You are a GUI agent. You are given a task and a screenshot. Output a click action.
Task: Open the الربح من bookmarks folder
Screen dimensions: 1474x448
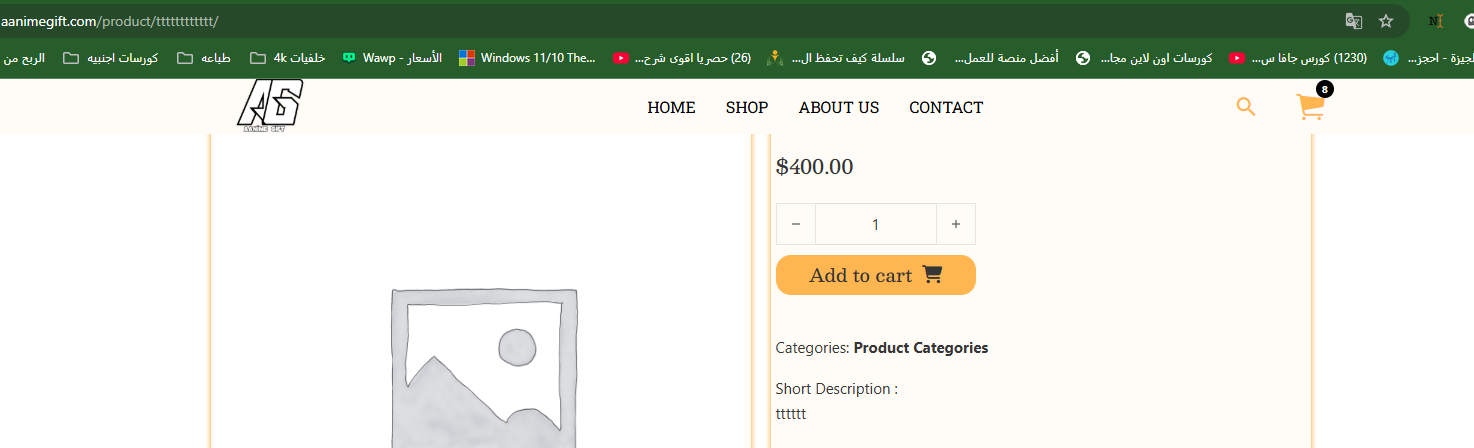coord(22,58)
